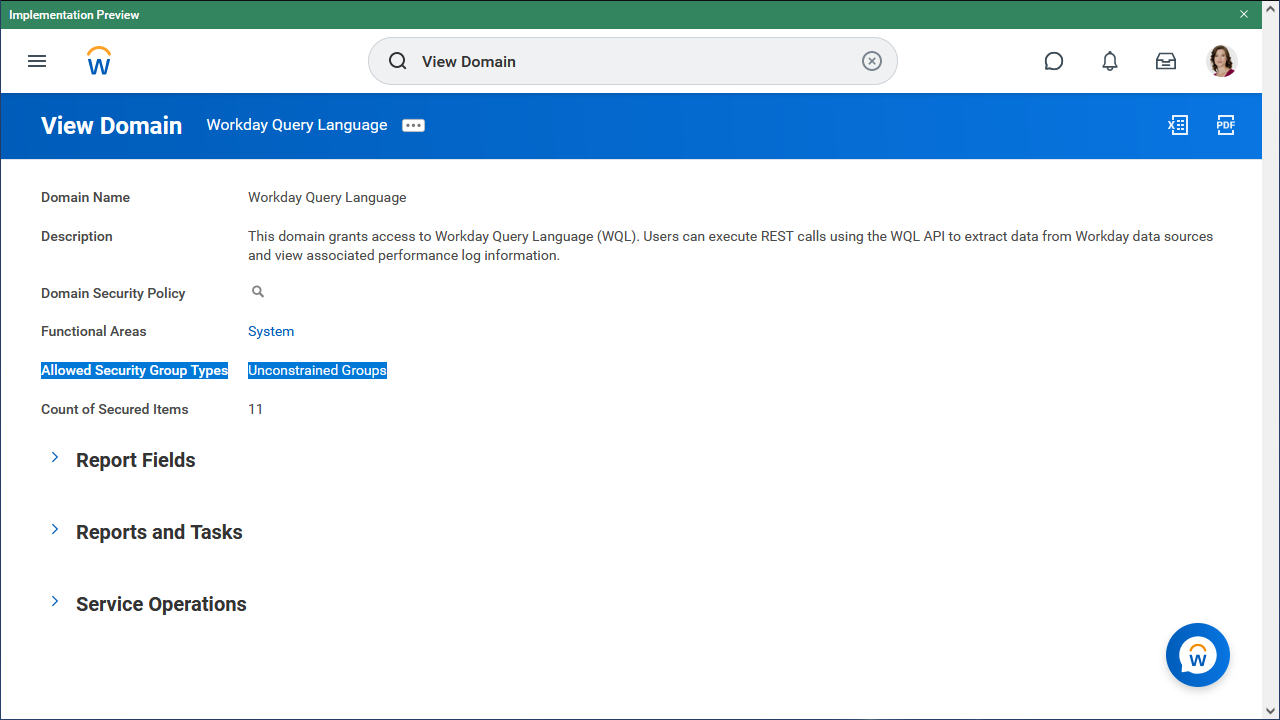Clear the View Domain search text
Viewport: 1280px width, 720px height.
871,61
